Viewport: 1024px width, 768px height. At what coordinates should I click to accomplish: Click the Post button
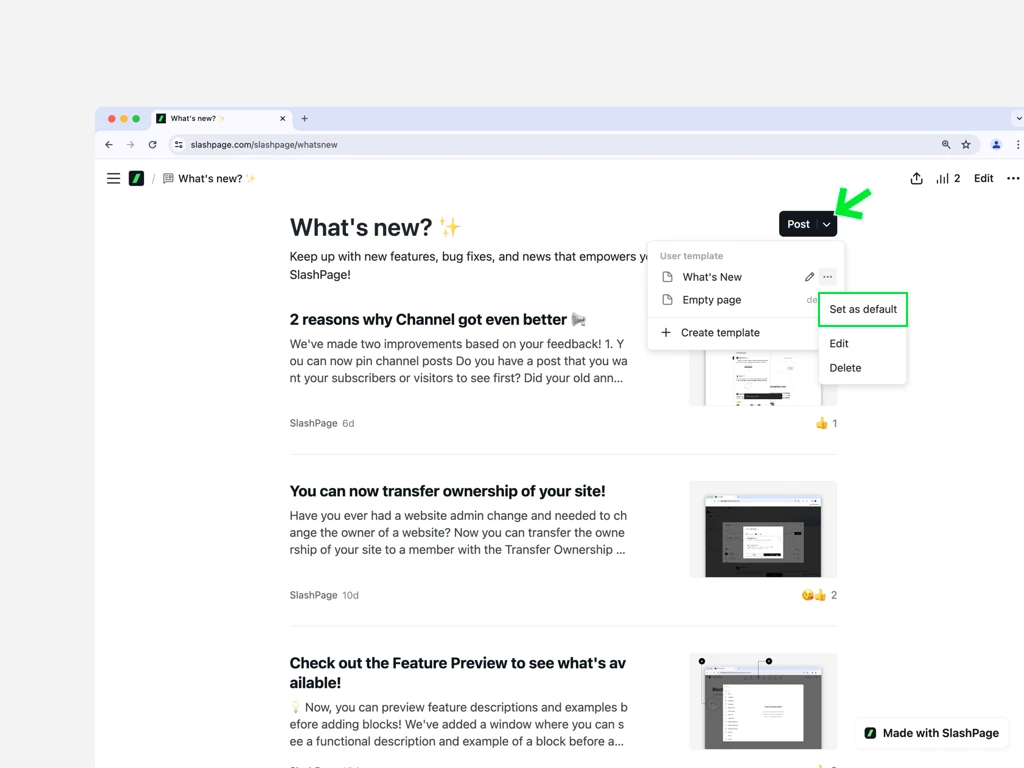pyautogui.click(x=799, y=224)
